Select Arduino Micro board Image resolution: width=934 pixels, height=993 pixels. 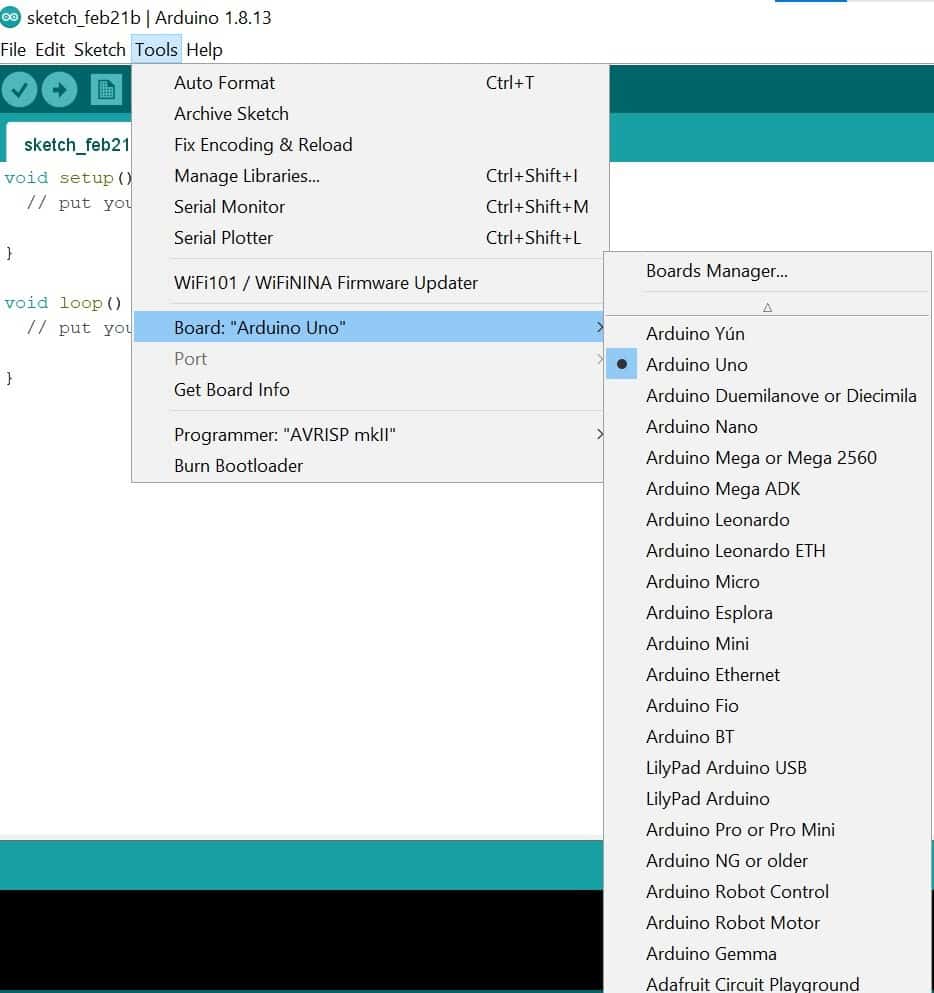767,581
